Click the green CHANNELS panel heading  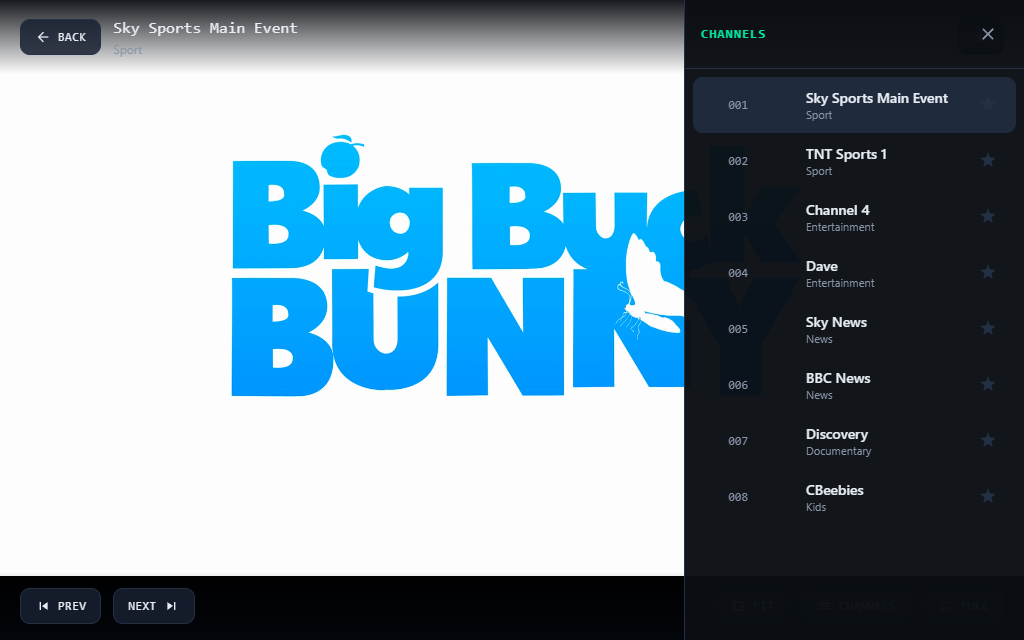(733, 34)
